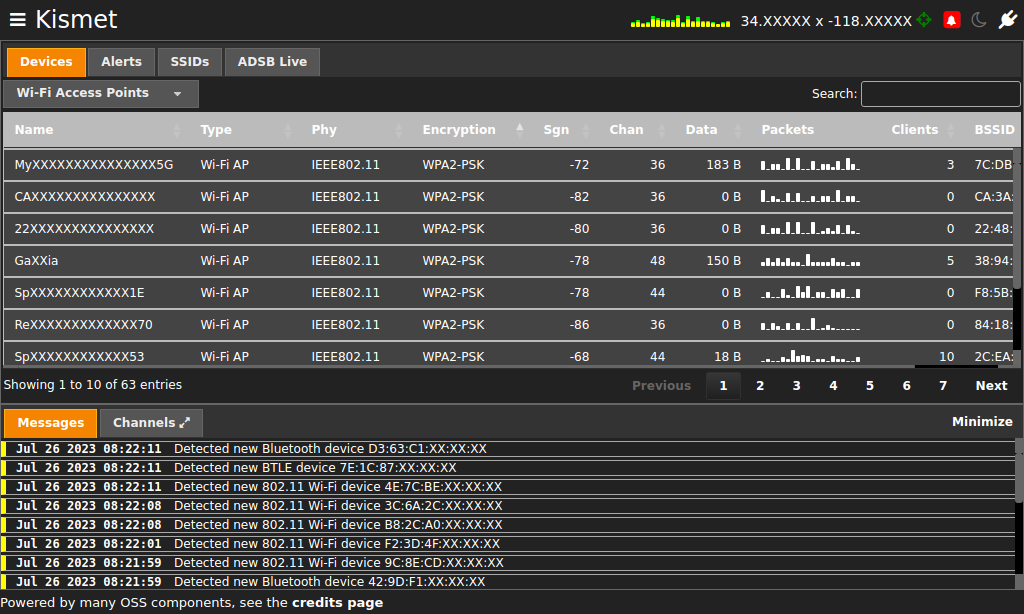The height and width of the screenshot is (614, 1024).
Task: Open the red alert bell notifications
Action: pos(952,20)
